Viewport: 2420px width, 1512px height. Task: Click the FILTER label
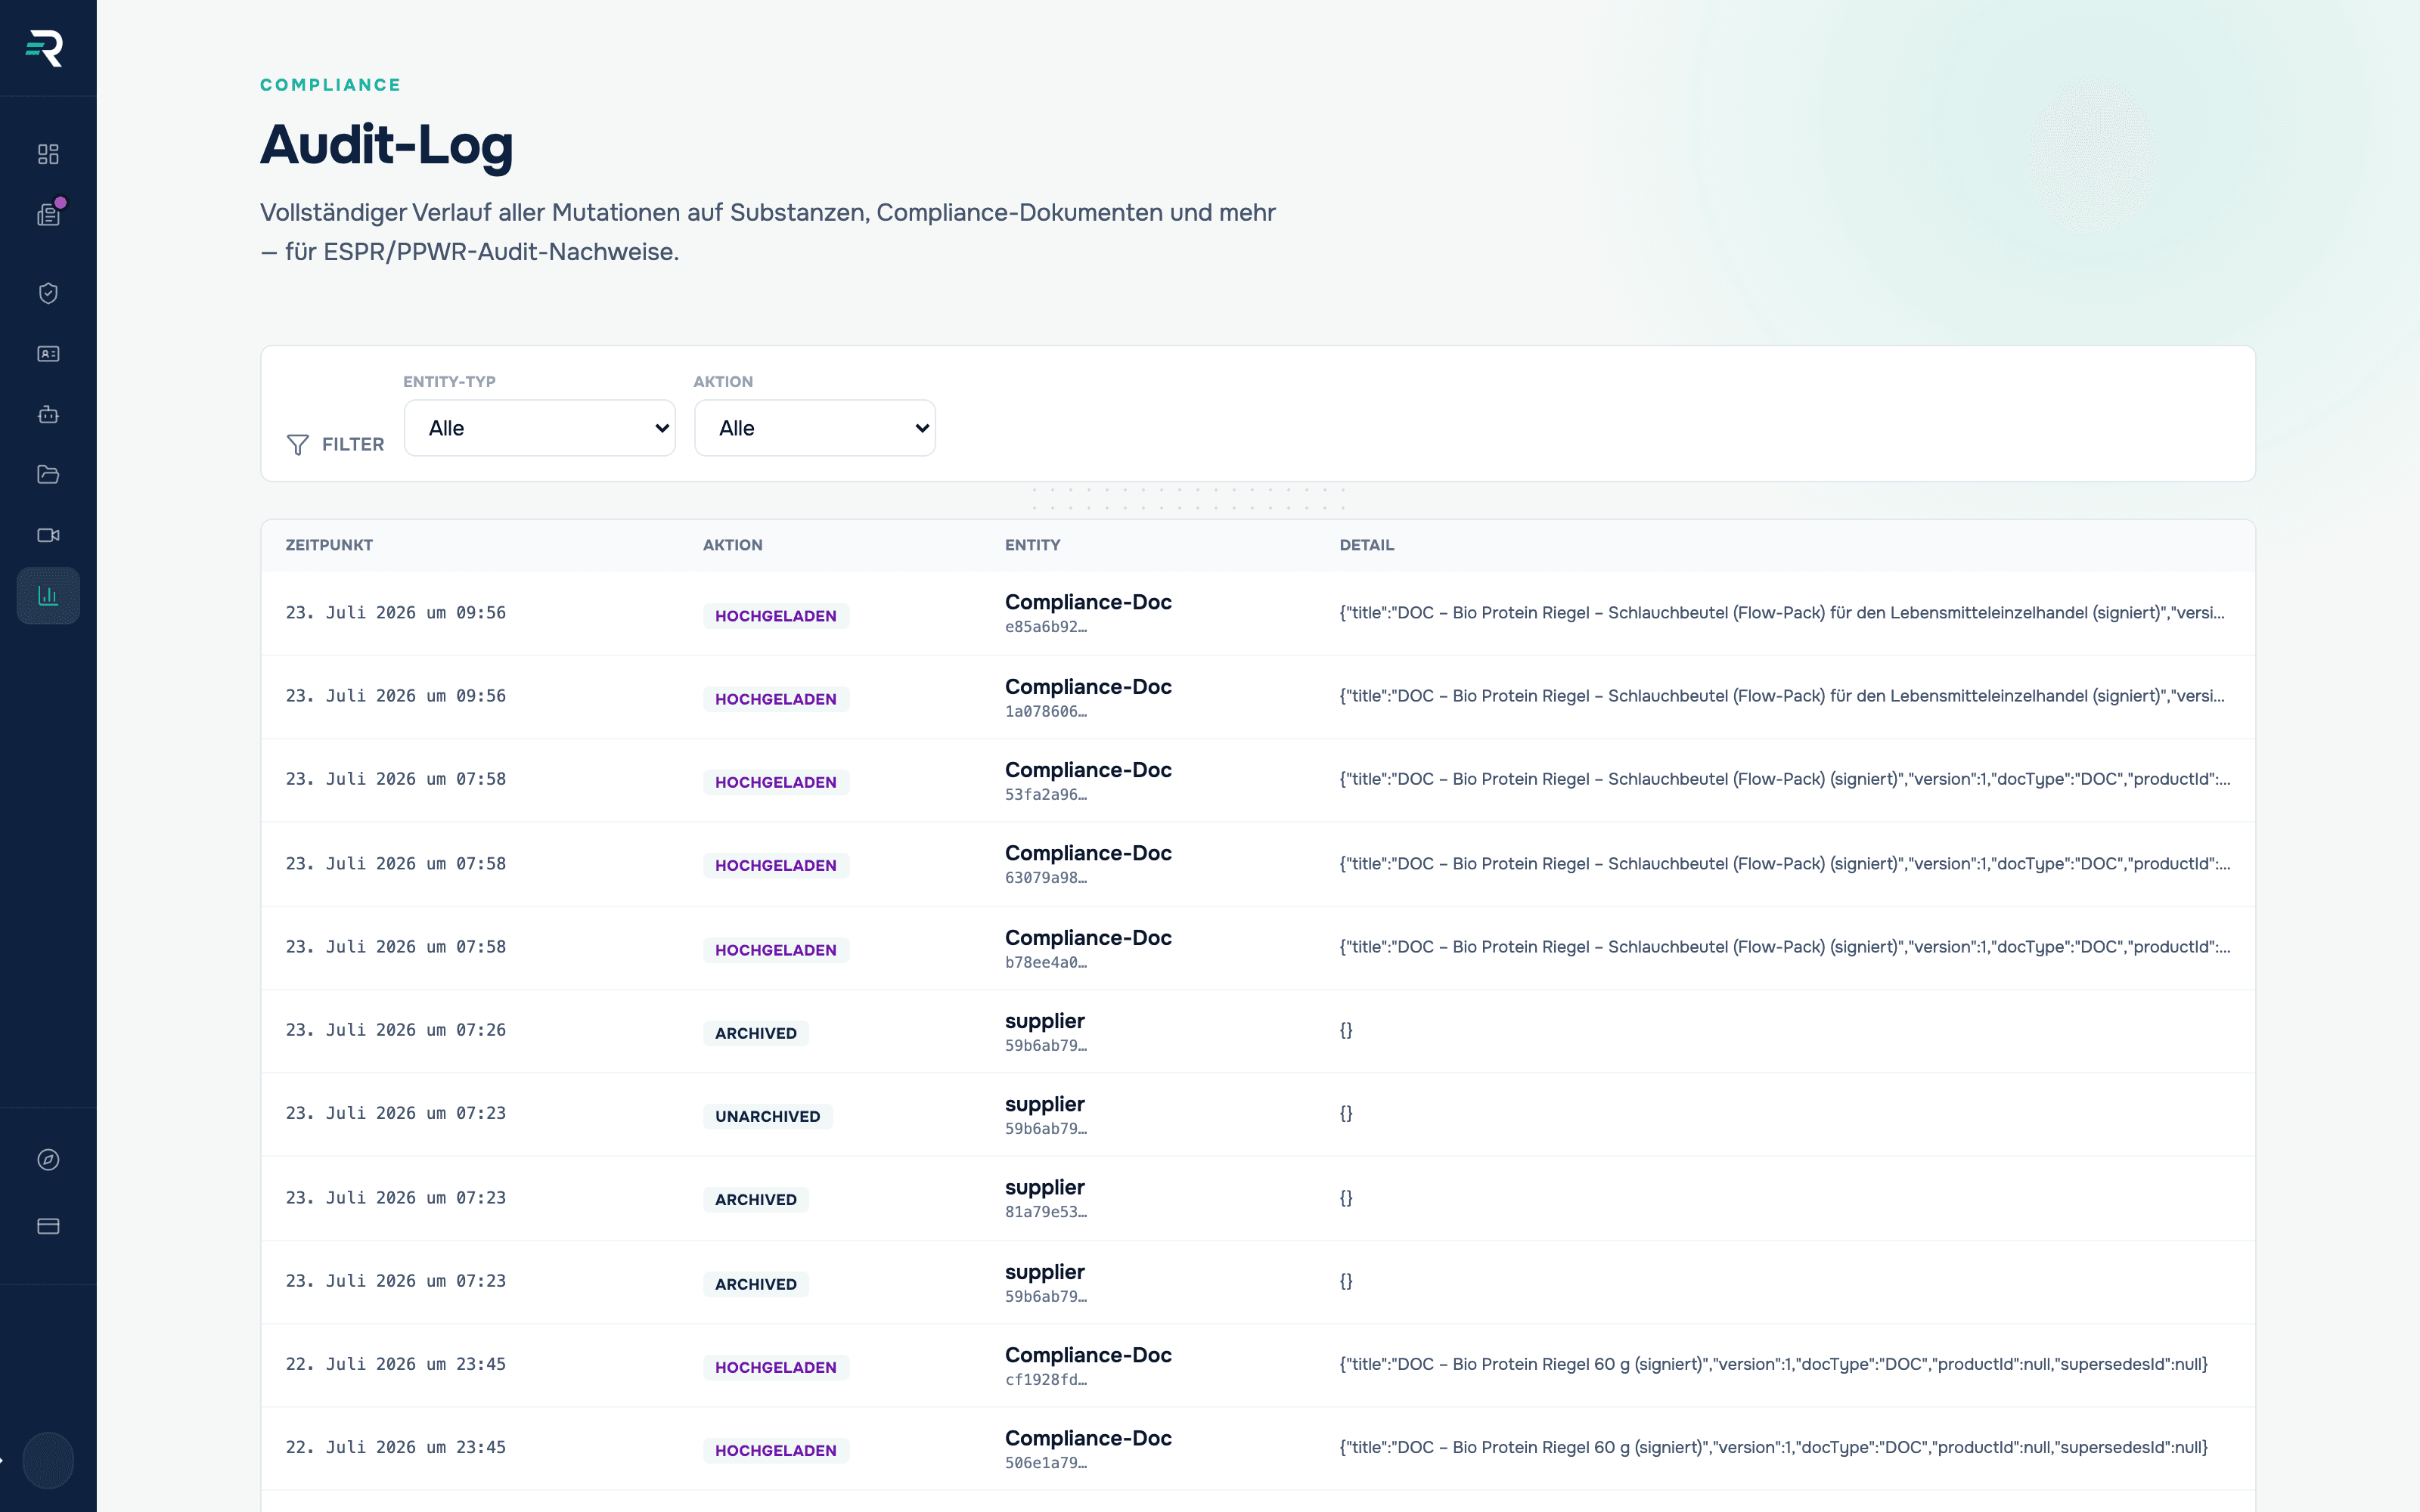(353, 445)
